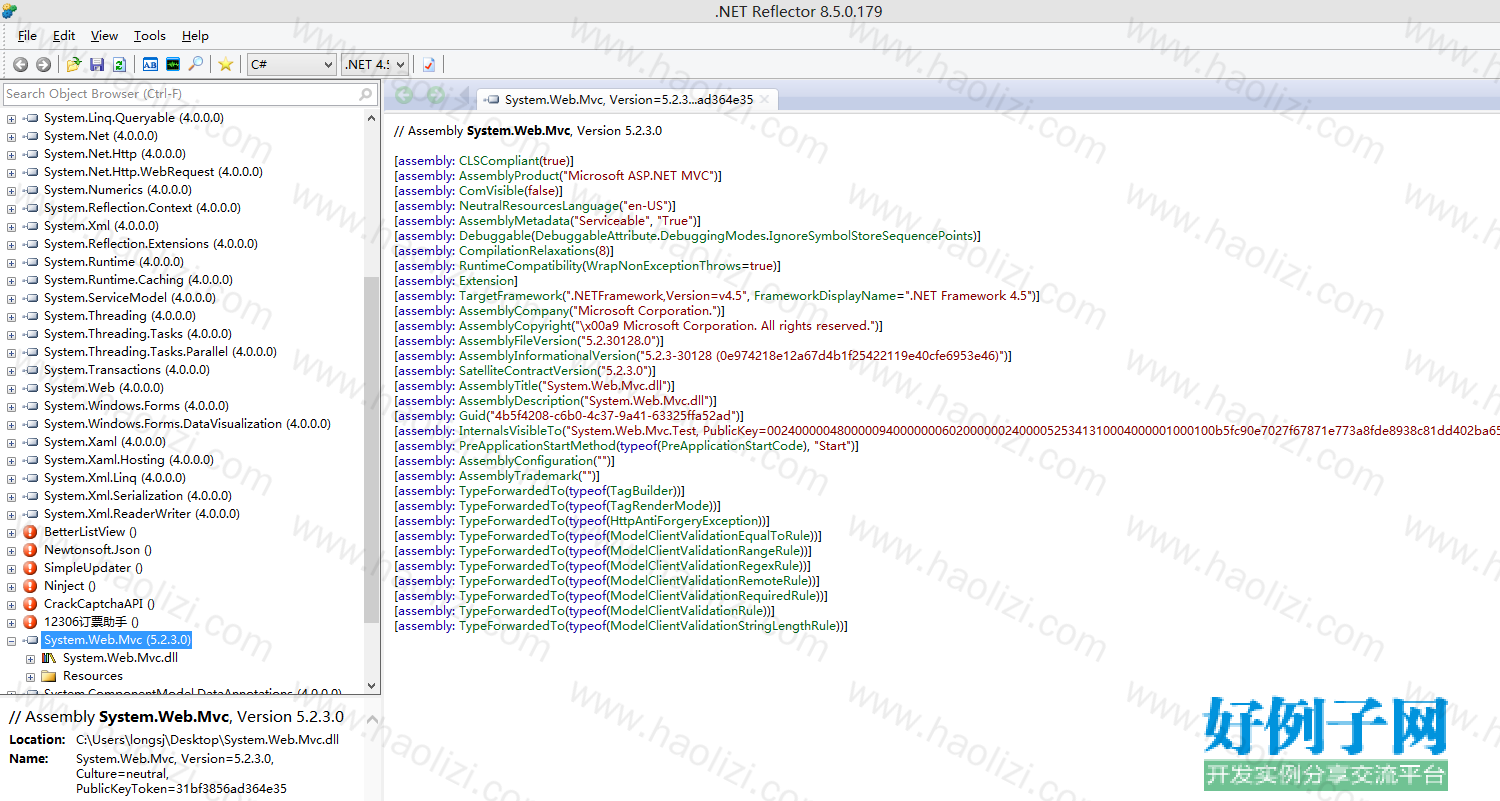Select System.Xml.Linq (4.0.0.0) in tree

click(115, 478)
